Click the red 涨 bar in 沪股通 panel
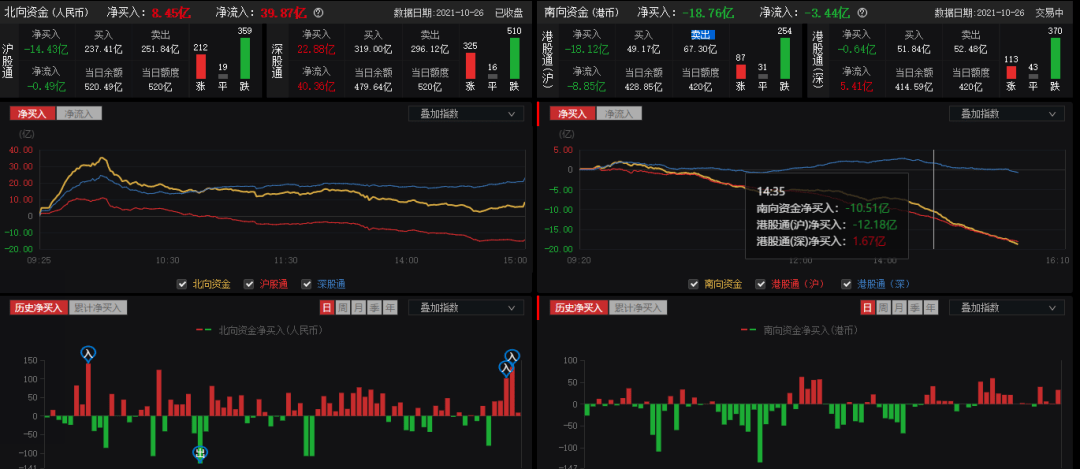Image resolution: width=1080 pixels, height=469 pixels. (x=200, y=66)
